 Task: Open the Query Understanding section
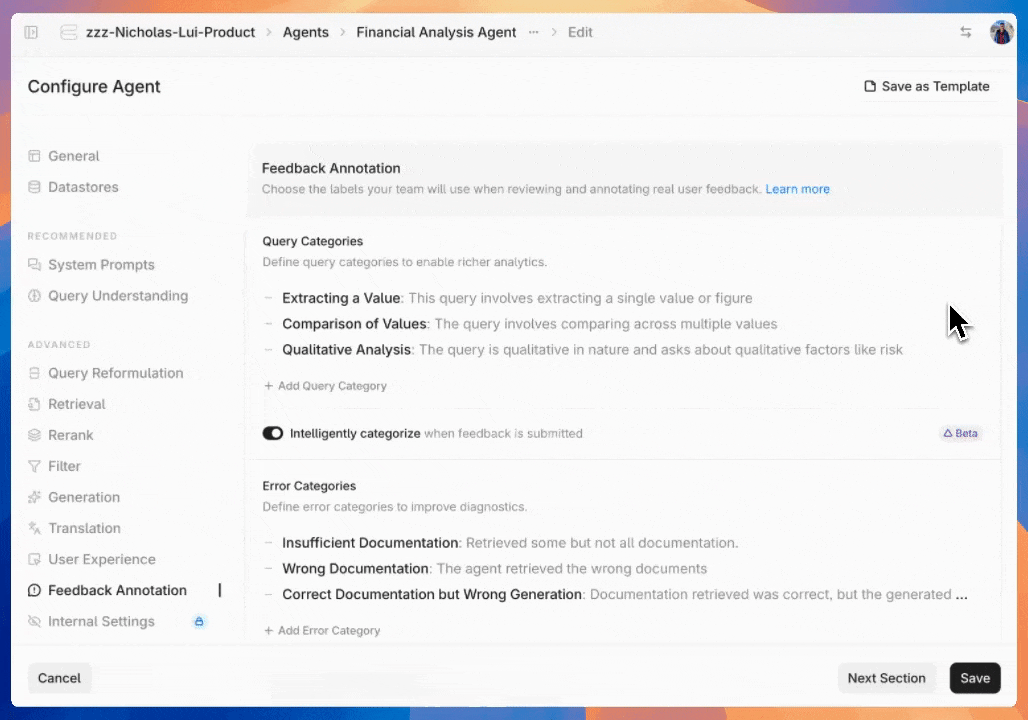click(117, 296)
